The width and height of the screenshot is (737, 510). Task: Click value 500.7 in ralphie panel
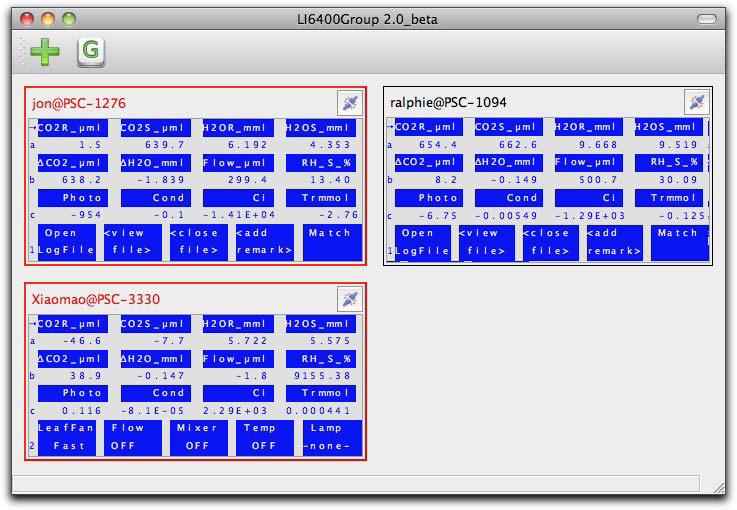click(598, 180)
